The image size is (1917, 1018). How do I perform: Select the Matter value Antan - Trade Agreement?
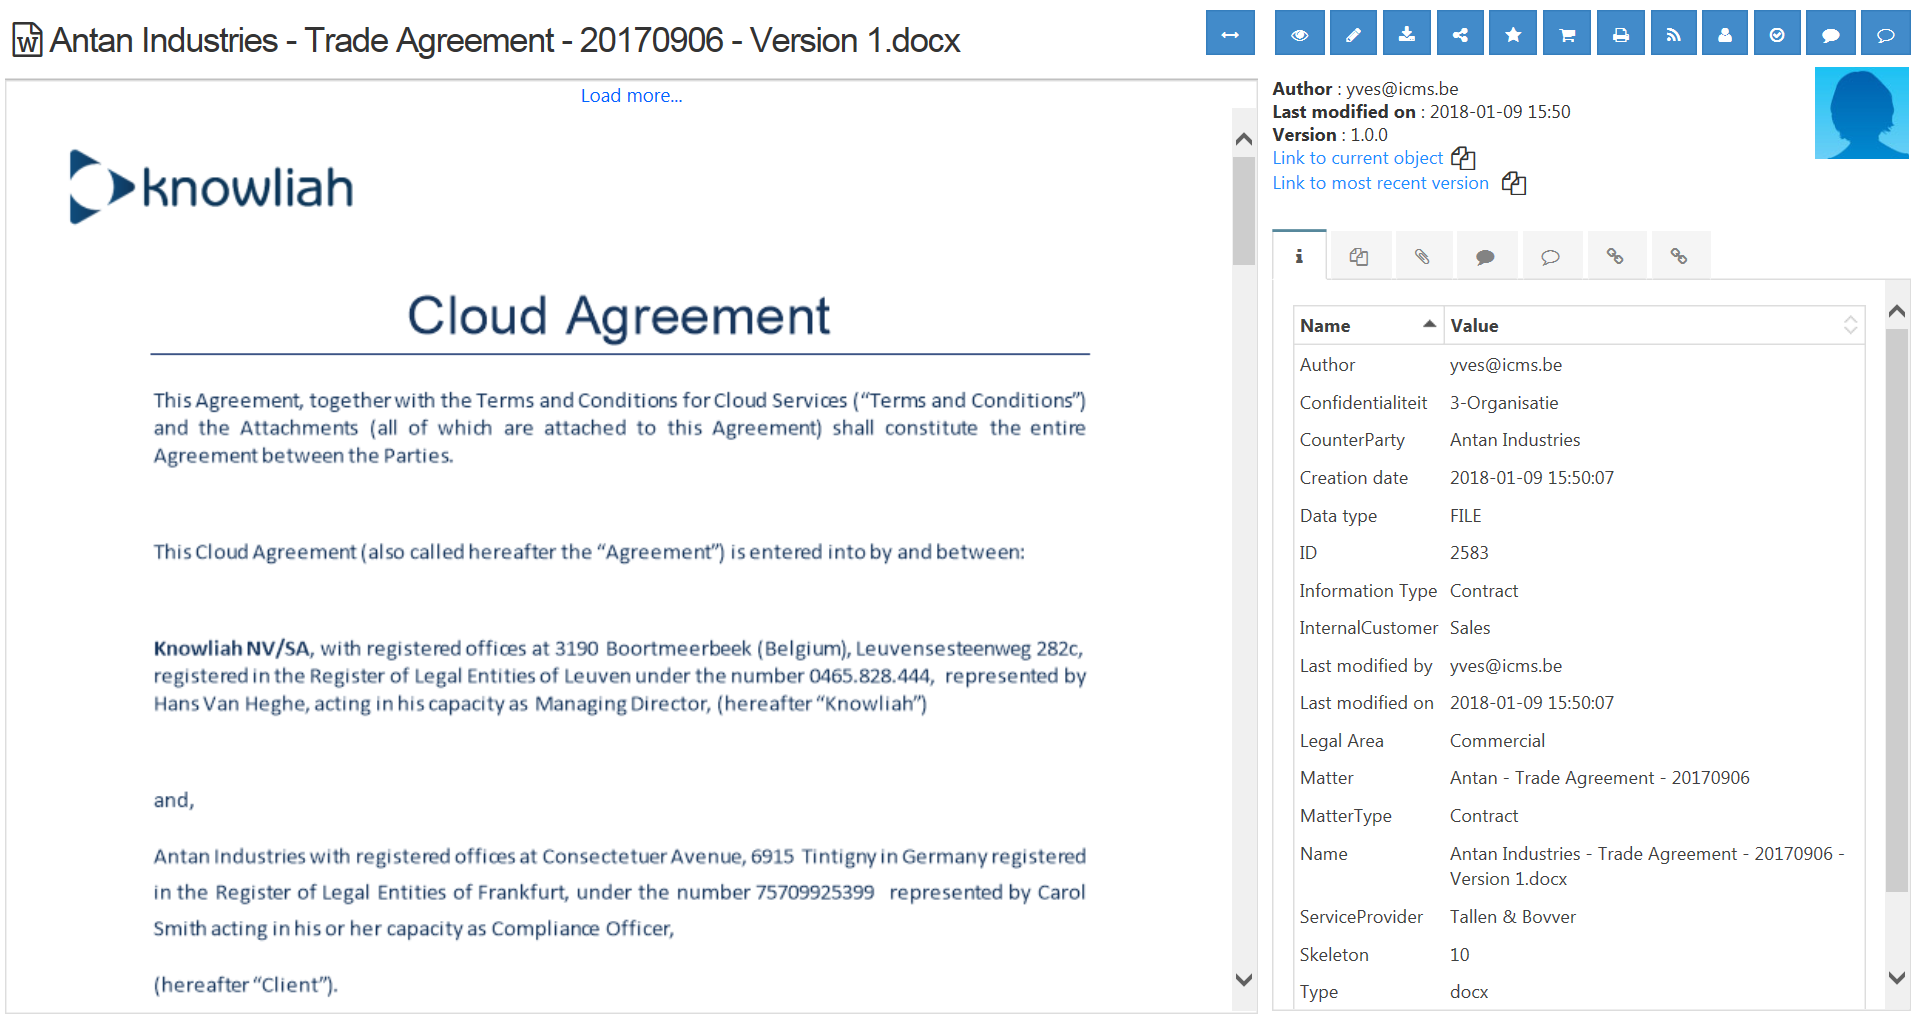pos(1600,778)
